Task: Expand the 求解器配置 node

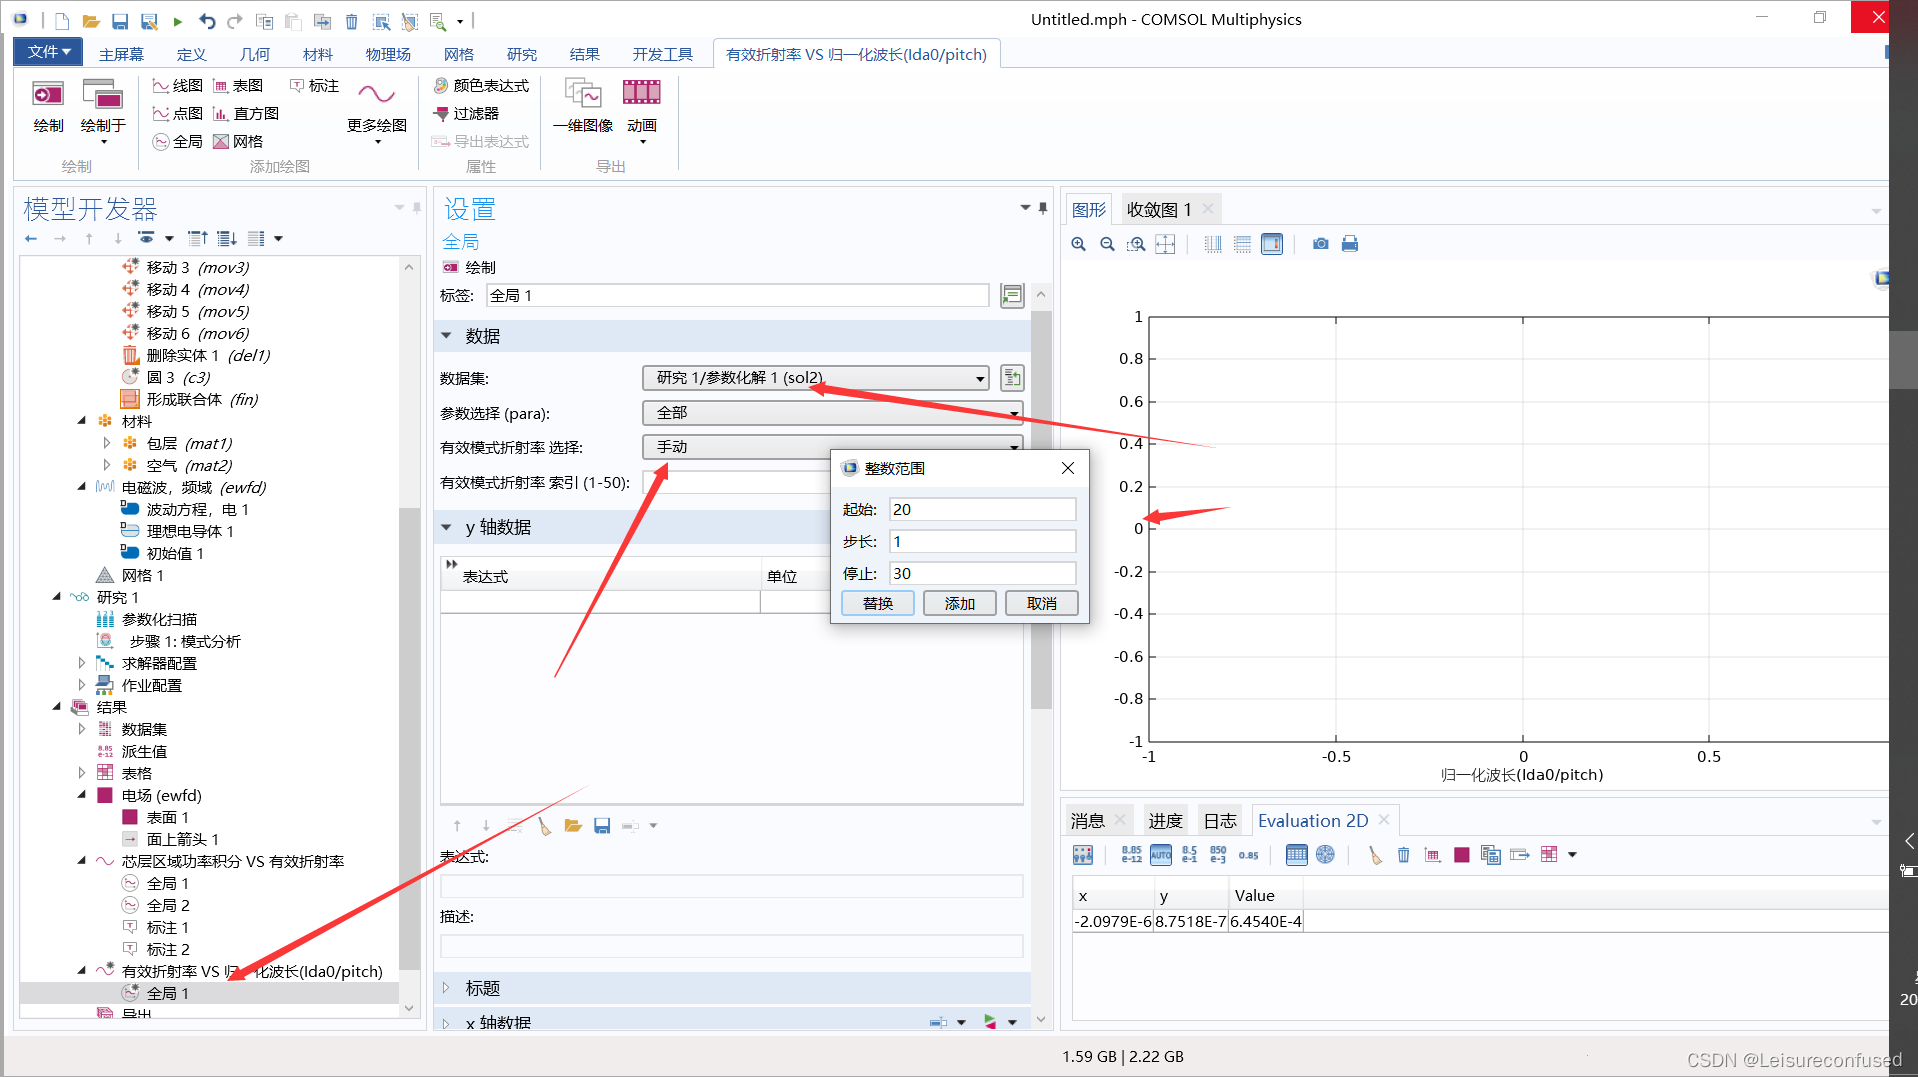Action: tap(82, 663)
